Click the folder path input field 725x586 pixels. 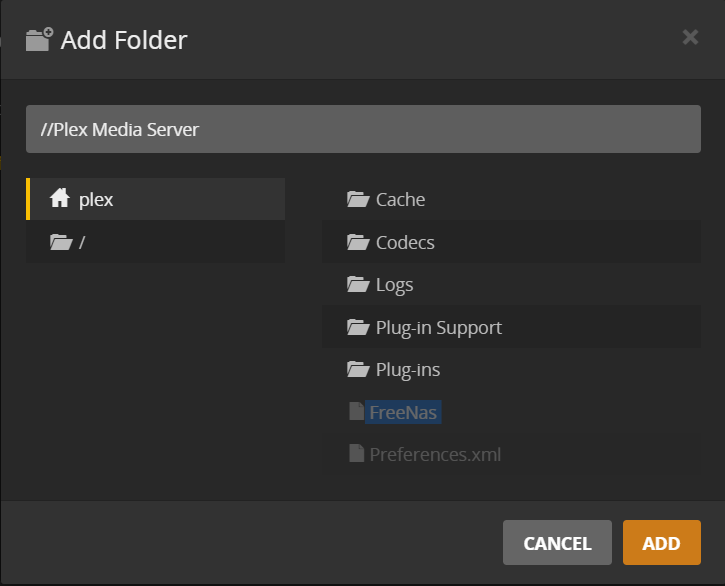tap(363, 130)
